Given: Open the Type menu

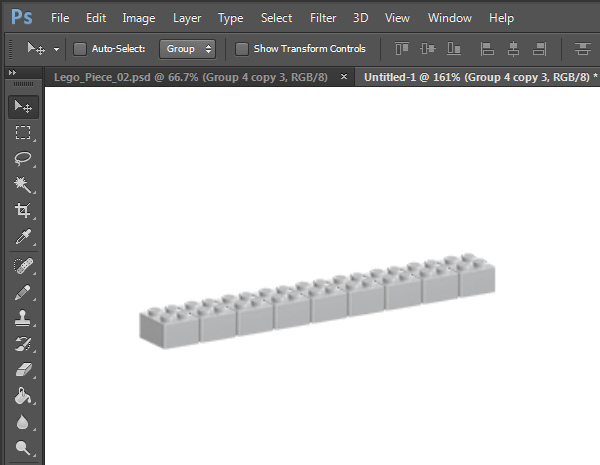Looking at the screenshot, I should [x=231, y=18].
